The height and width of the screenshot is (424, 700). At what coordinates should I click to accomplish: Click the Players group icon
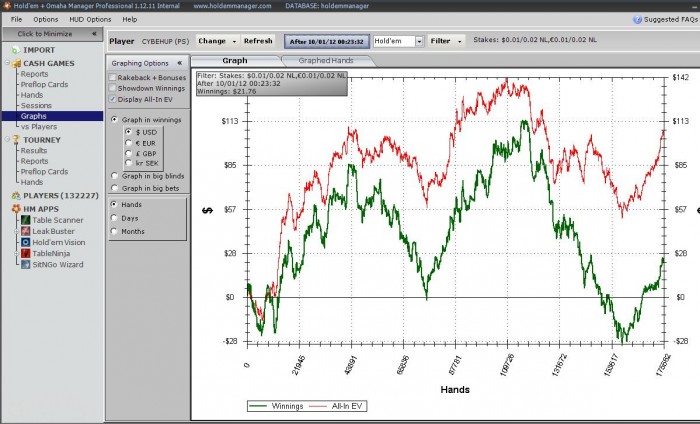[16, 195]
